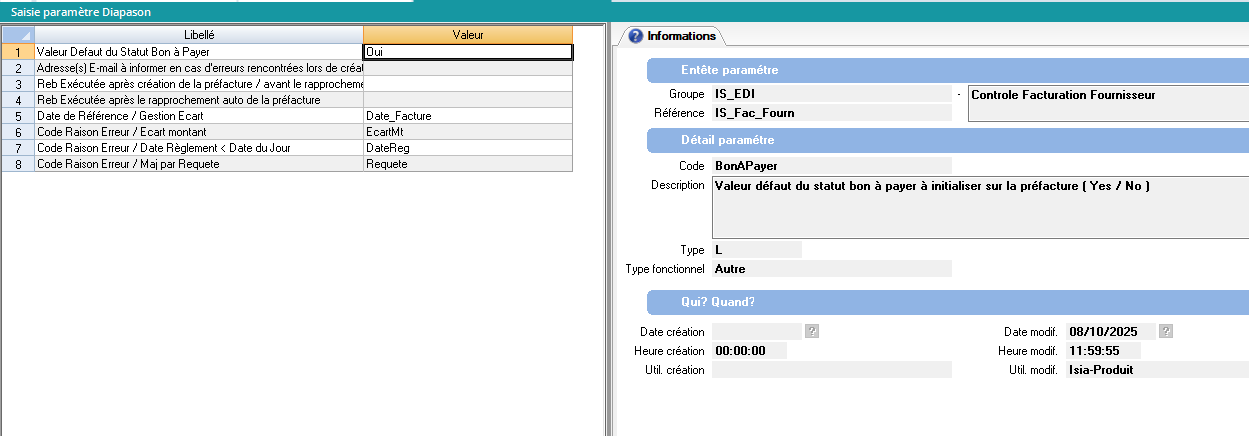1249x436 pixels.
Task: Click the Valeur column header
Action: pyautogui.click(x=468, y=34)
